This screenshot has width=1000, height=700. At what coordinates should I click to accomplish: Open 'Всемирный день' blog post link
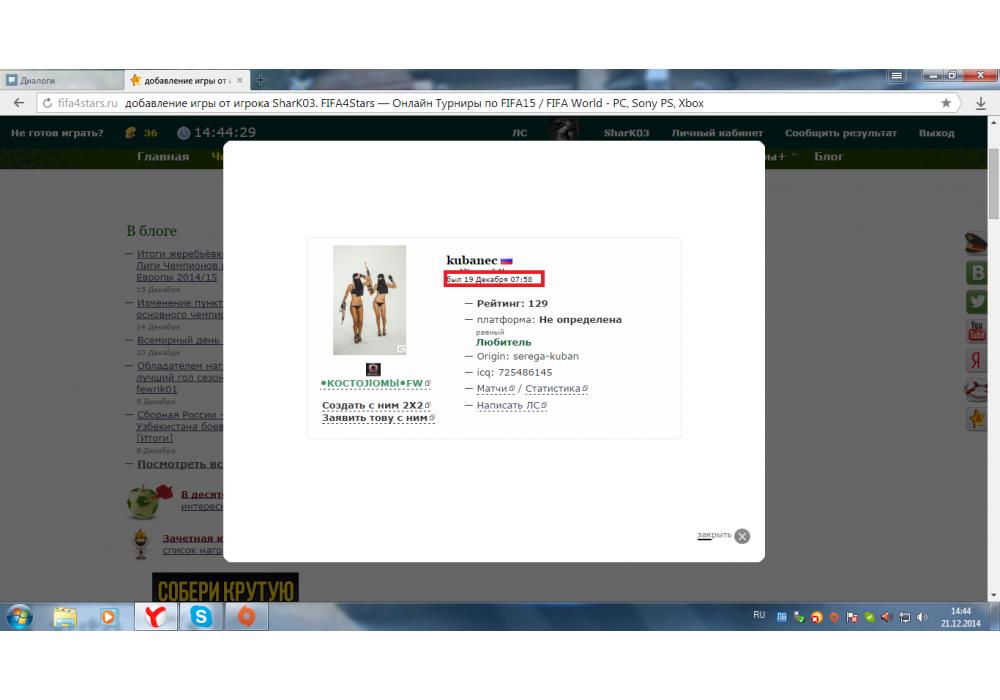pyautogui.click(x=178, y=340)
